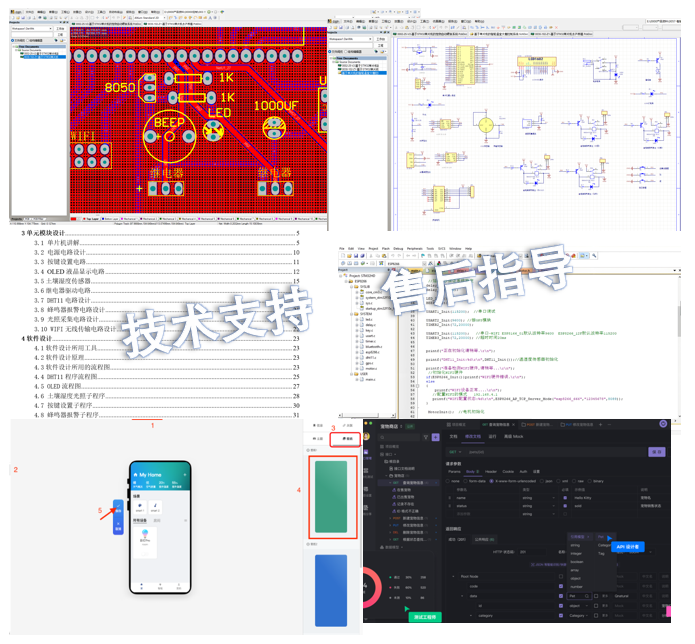This screenshot has width=695, height=644.
Task: Click the plus icon in the My Home header
Action: click(x=185, y=474)
